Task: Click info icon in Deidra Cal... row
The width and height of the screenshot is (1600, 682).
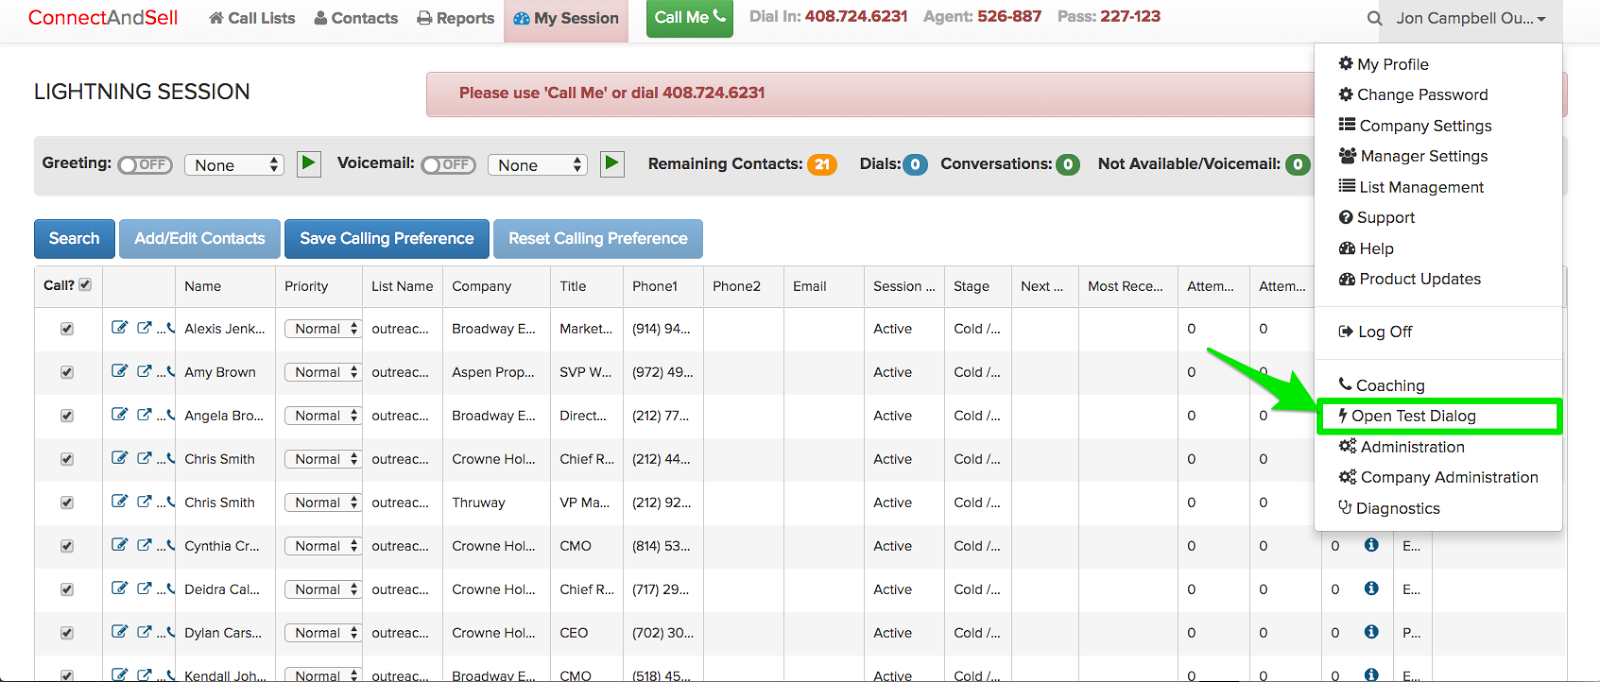Action: coord(1371,589)
